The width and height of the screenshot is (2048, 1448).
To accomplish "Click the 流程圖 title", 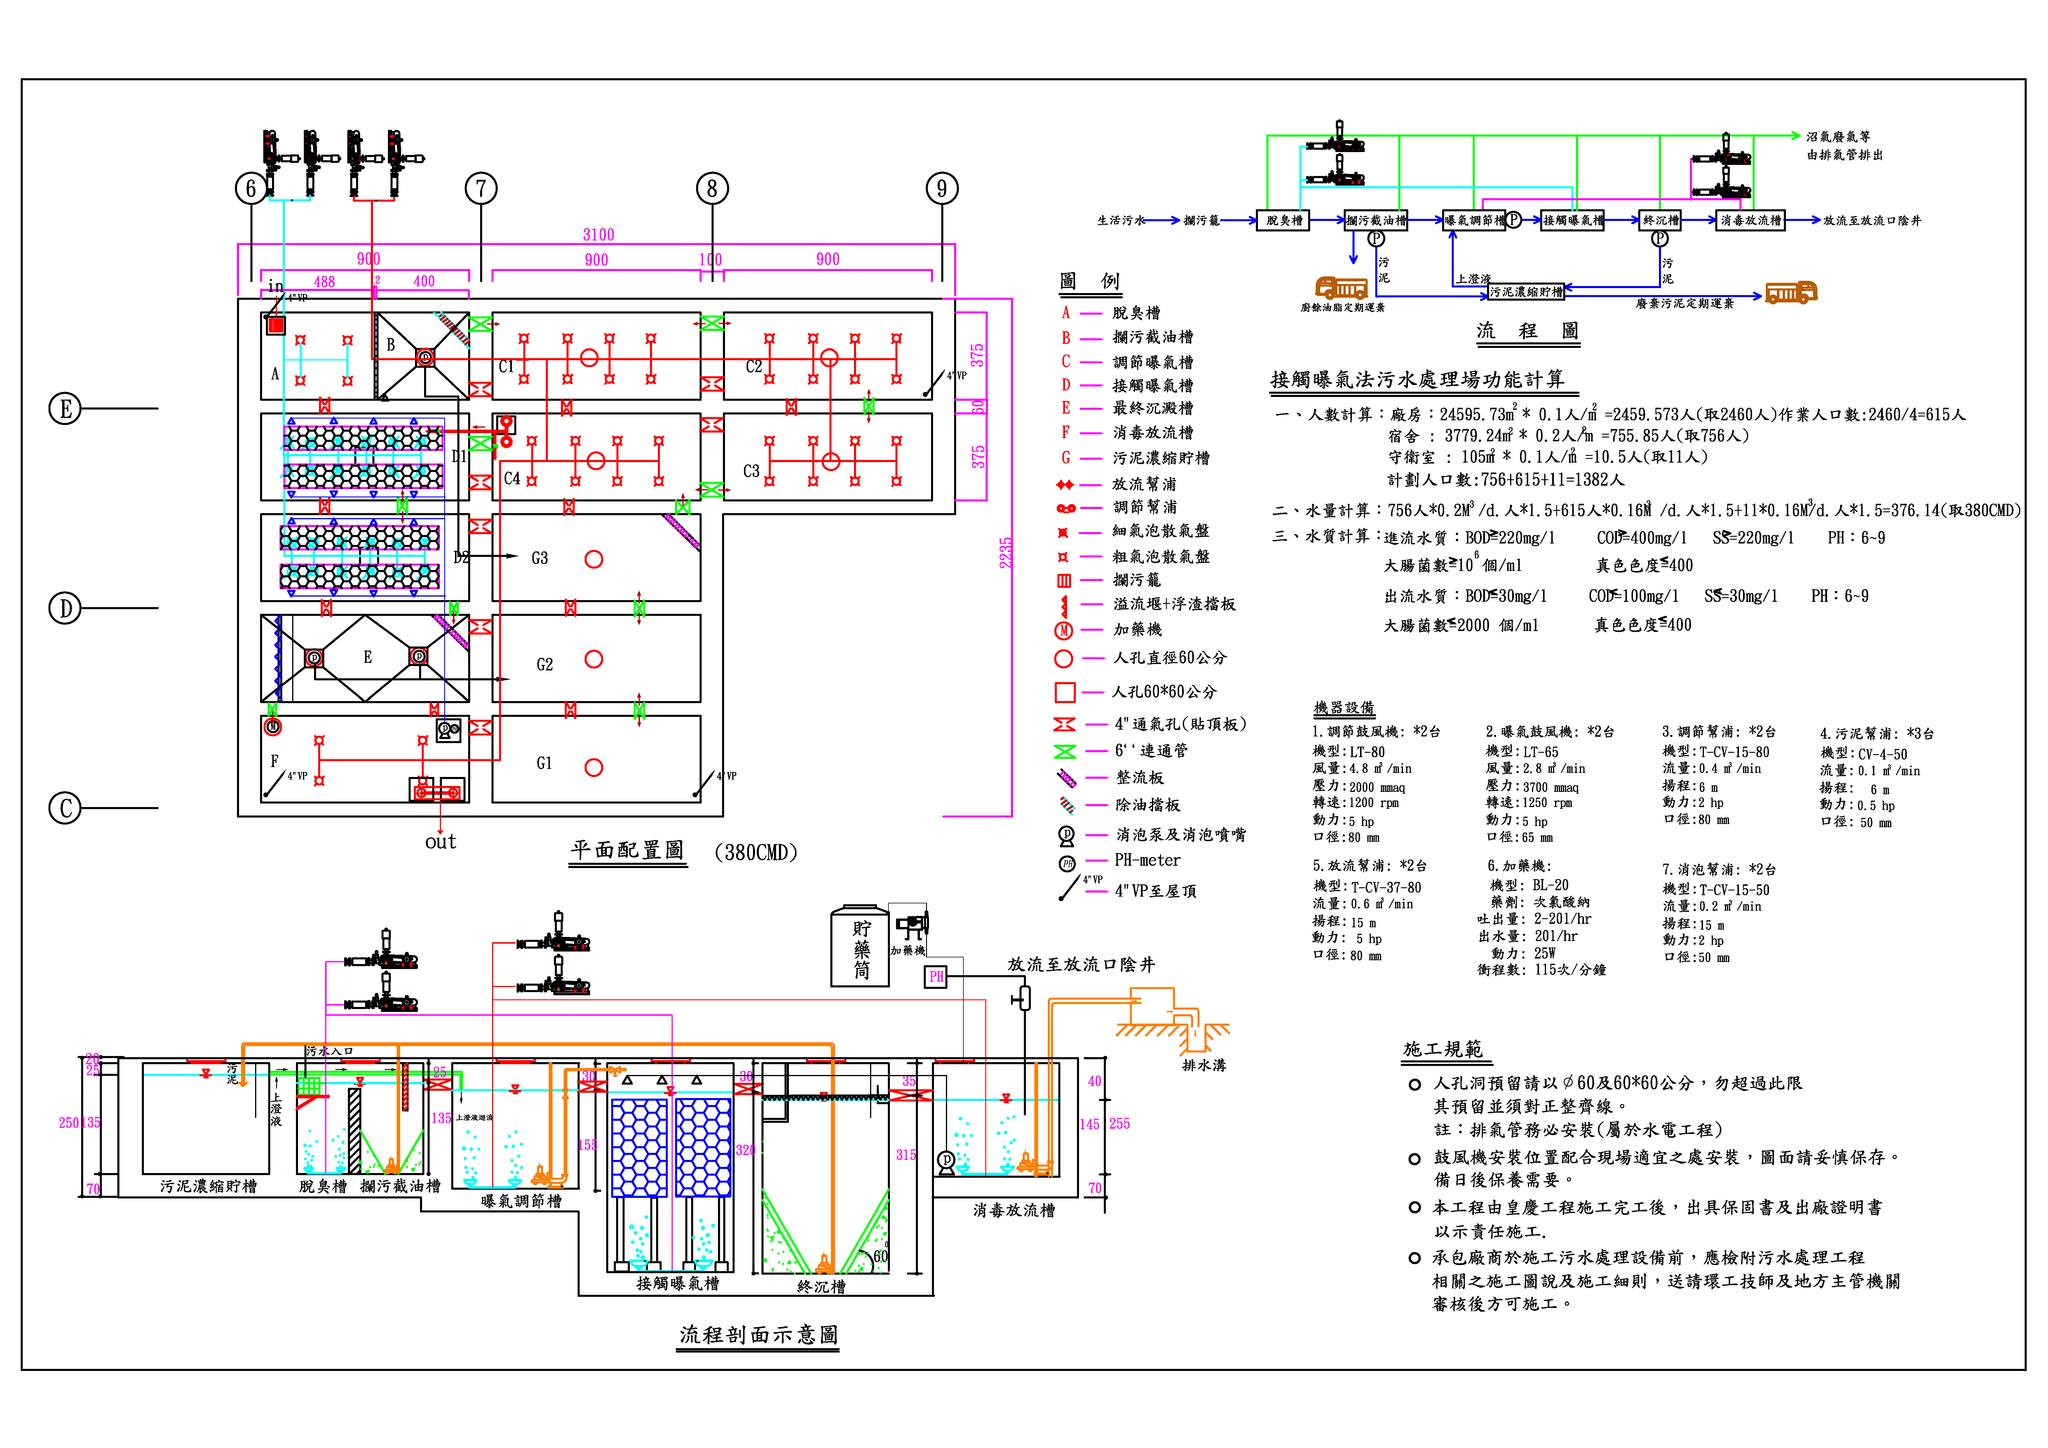I will 1528,331.
